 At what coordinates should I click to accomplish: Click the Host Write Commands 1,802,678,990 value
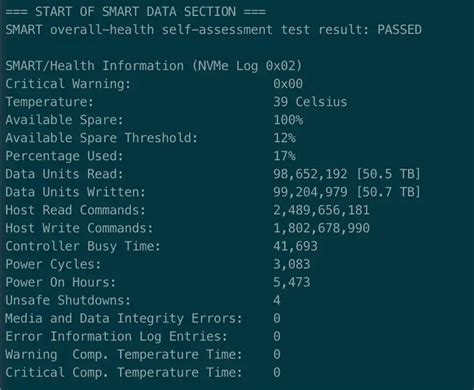321,228
